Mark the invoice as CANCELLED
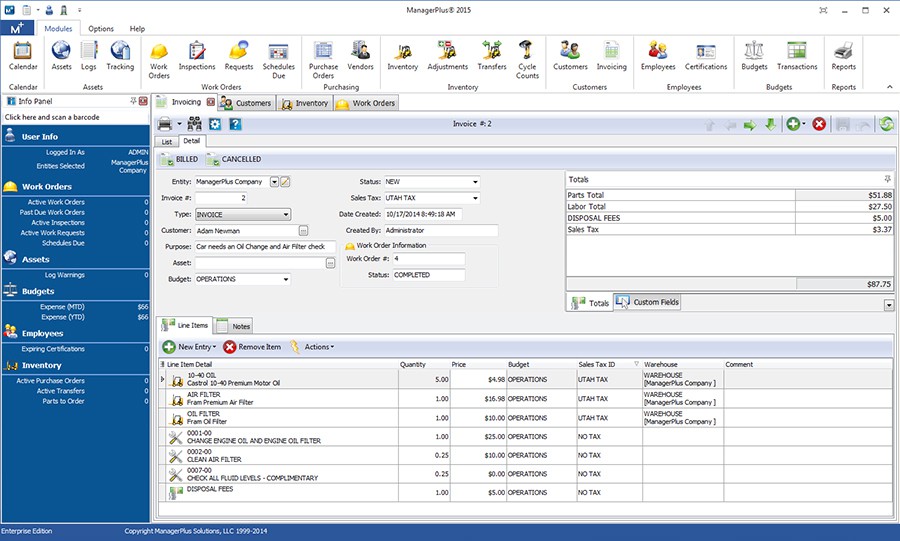 (233, 159)
